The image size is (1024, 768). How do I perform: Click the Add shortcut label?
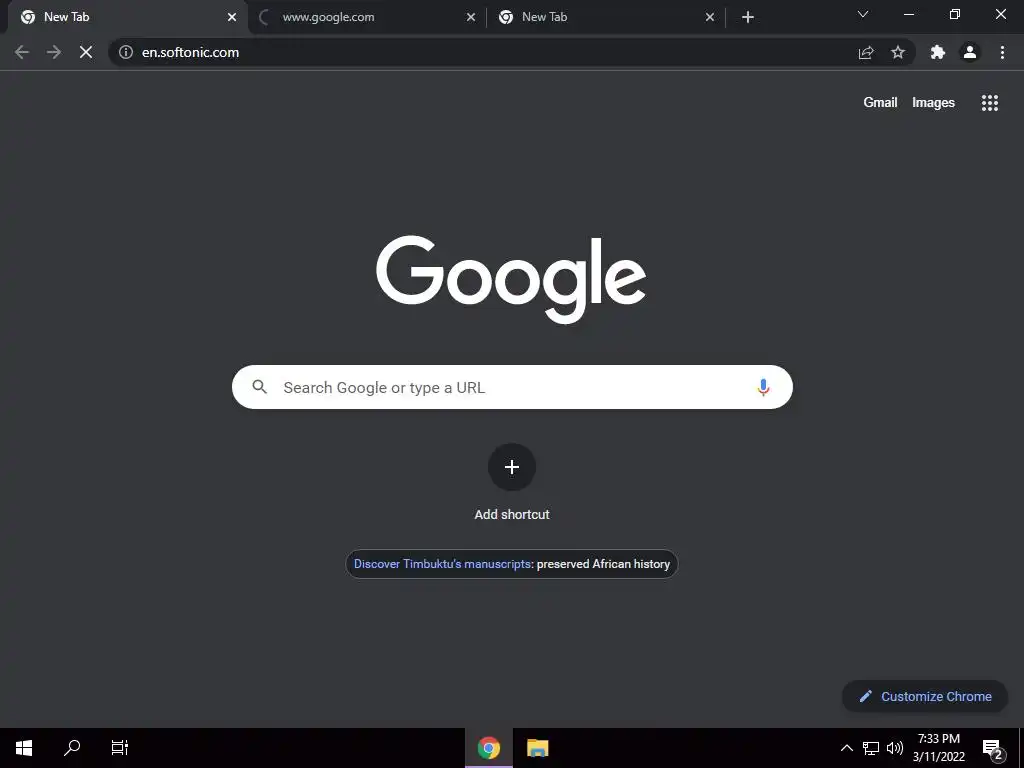coord(512,515)
